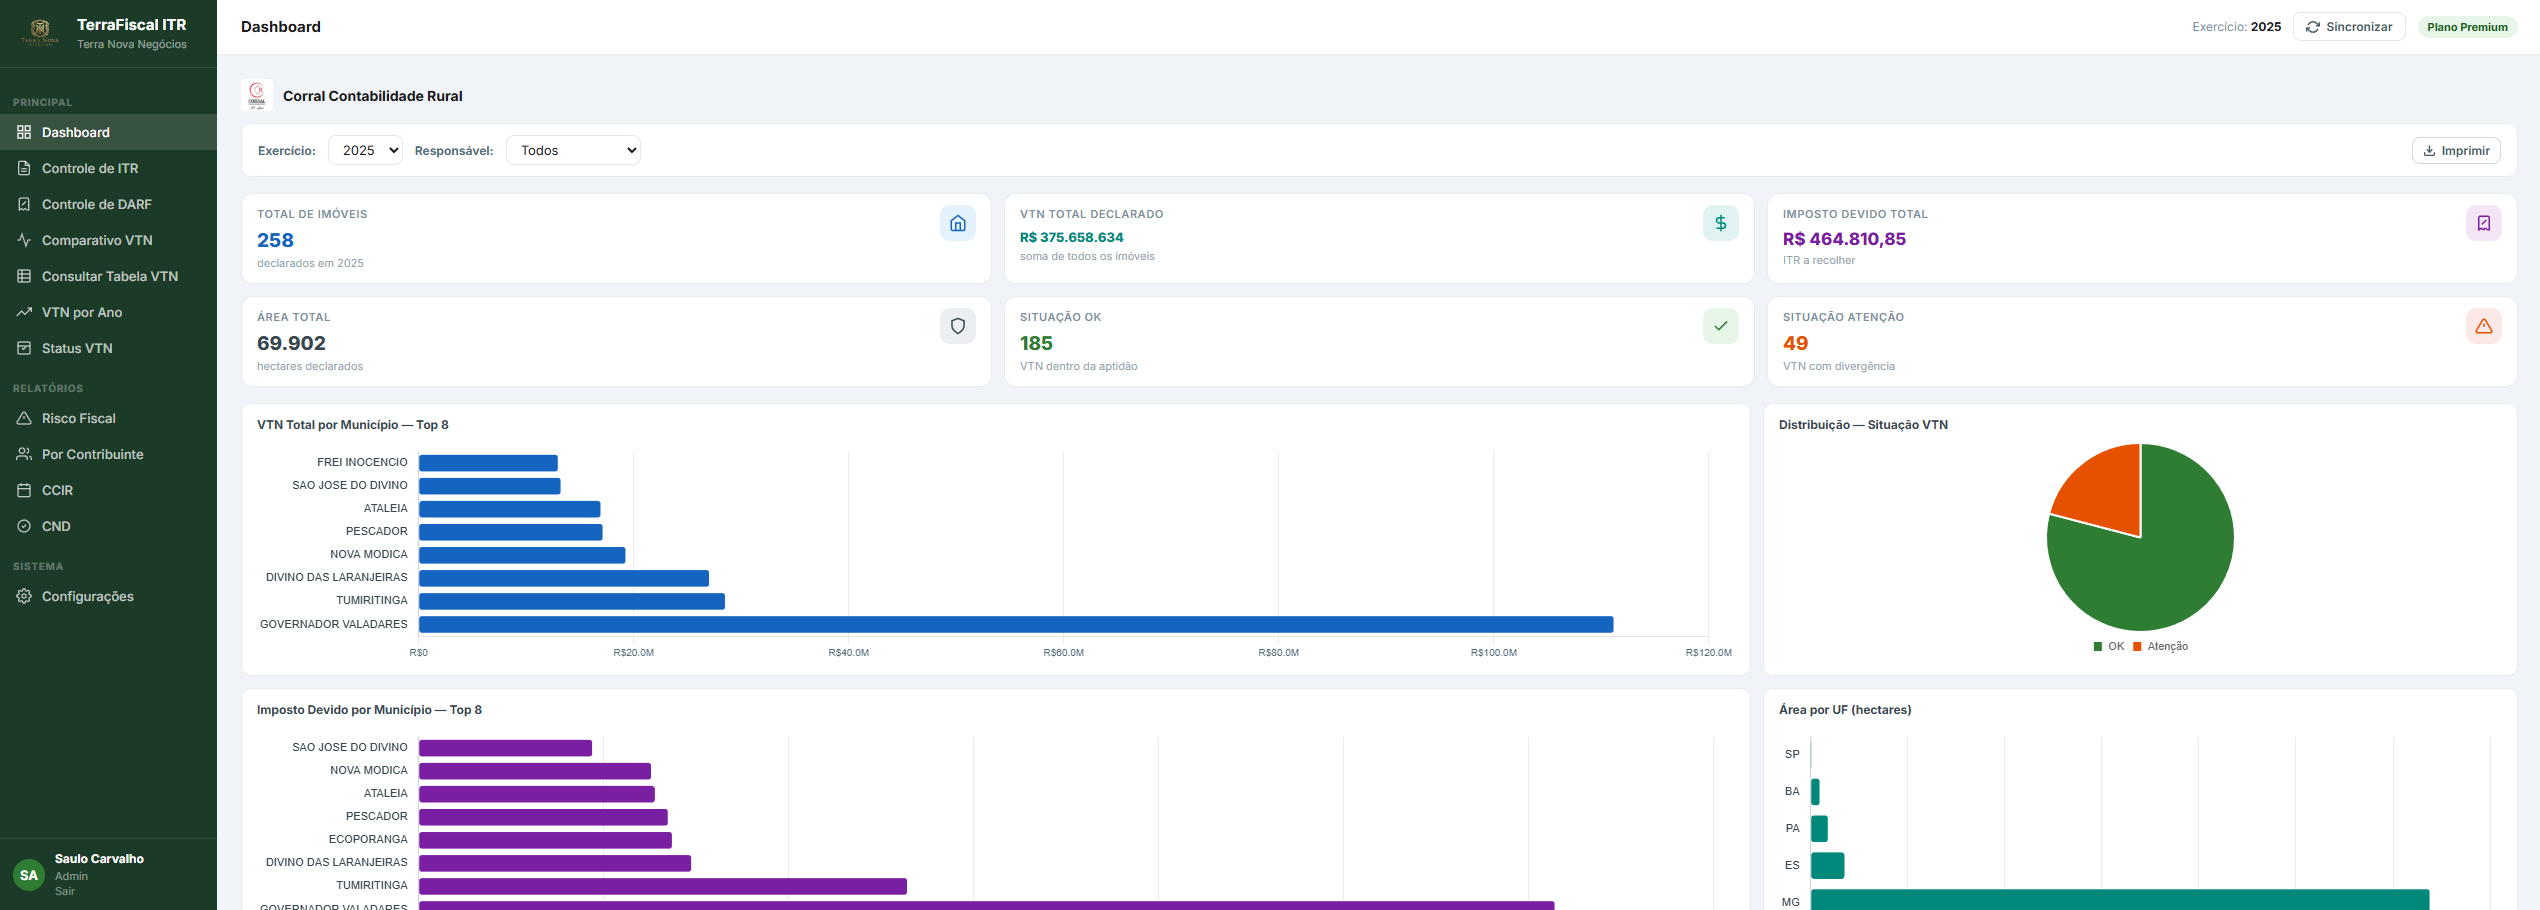
Task: Click the Por Contribuinte people icon
Action: tap(24, 454)
